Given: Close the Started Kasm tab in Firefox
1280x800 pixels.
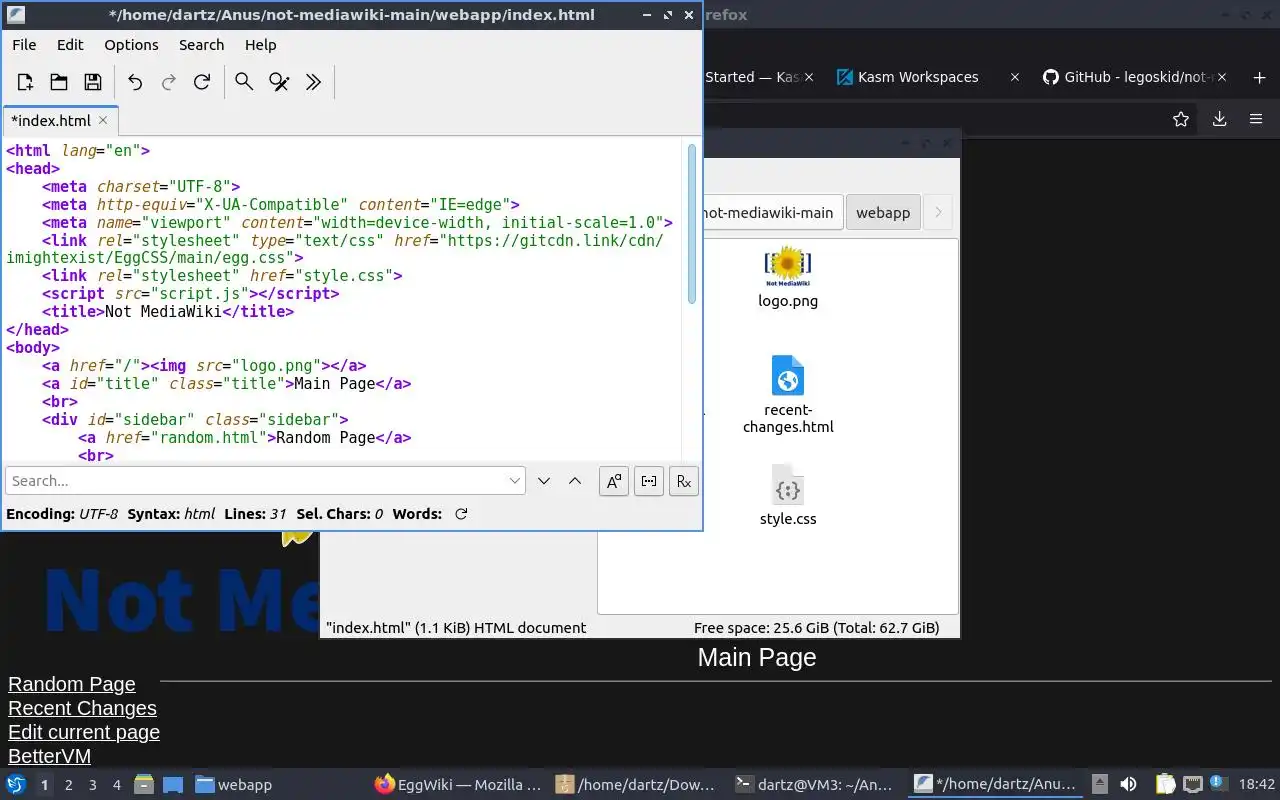Looking at the screenshot, I should 808,77.
